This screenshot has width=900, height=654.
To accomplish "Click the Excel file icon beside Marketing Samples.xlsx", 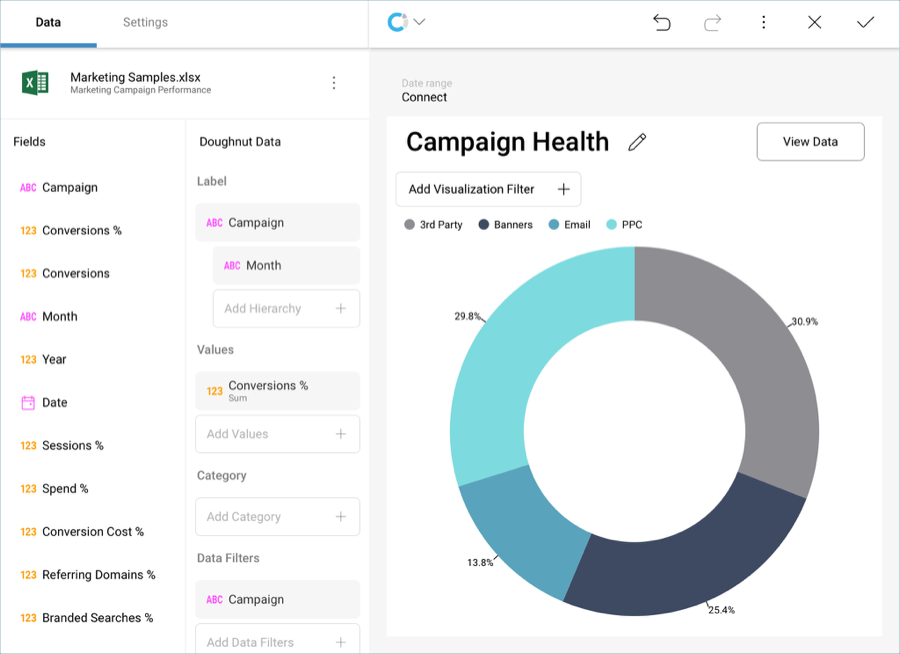I will click(x=35, y=82).
